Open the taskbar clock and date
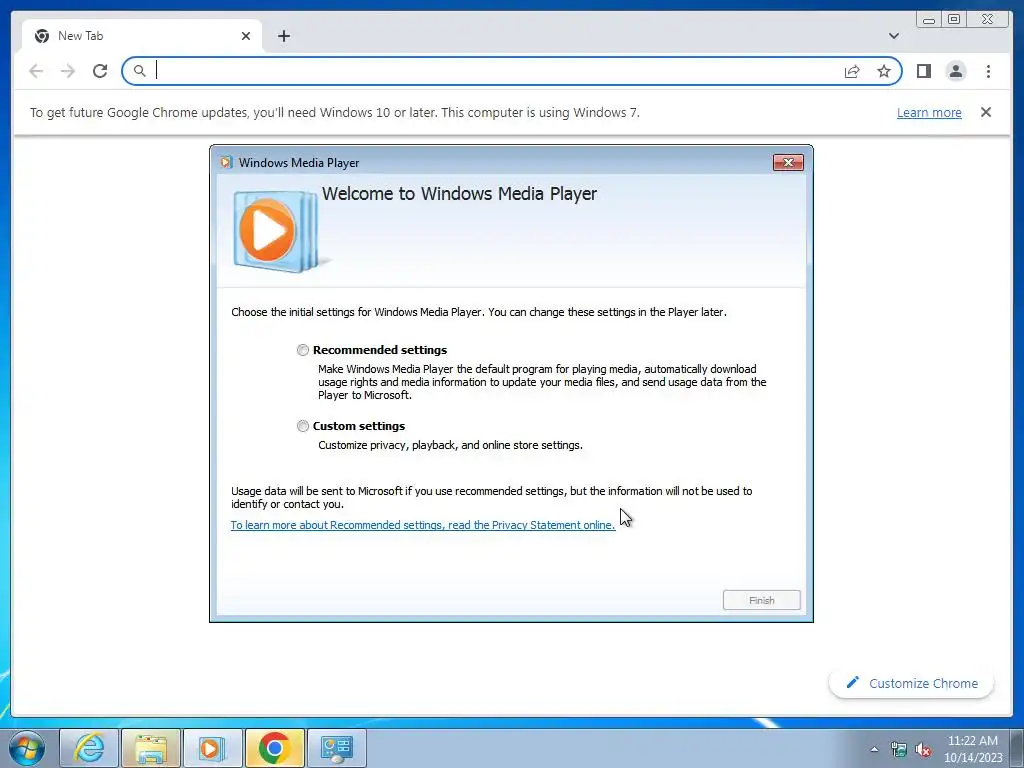 pyautogui.click(x=972, y=749)
